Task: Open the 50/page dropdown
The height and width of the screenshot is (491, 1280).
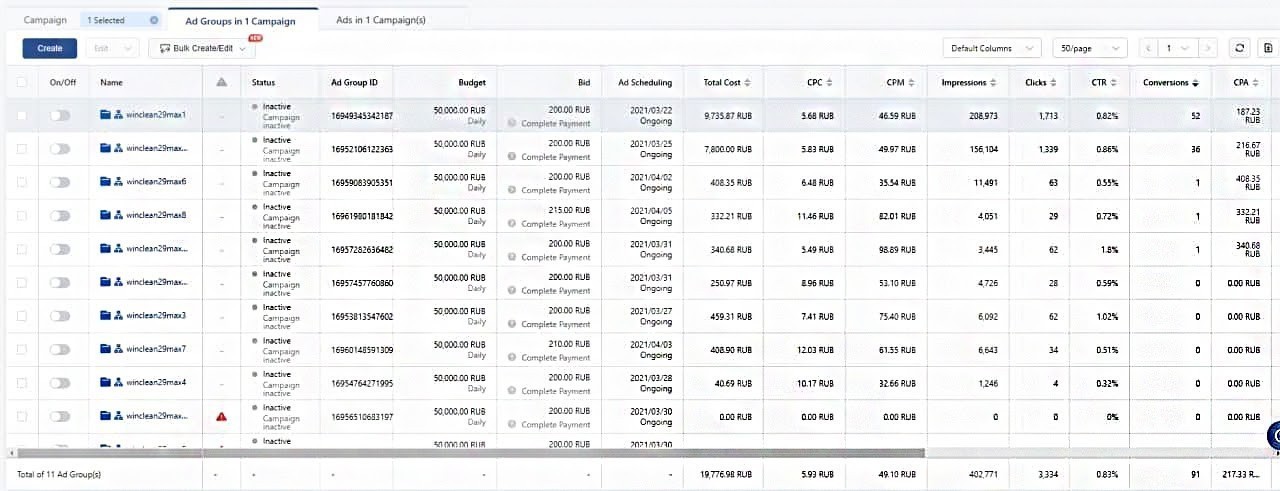Action: pos(1090,48)
